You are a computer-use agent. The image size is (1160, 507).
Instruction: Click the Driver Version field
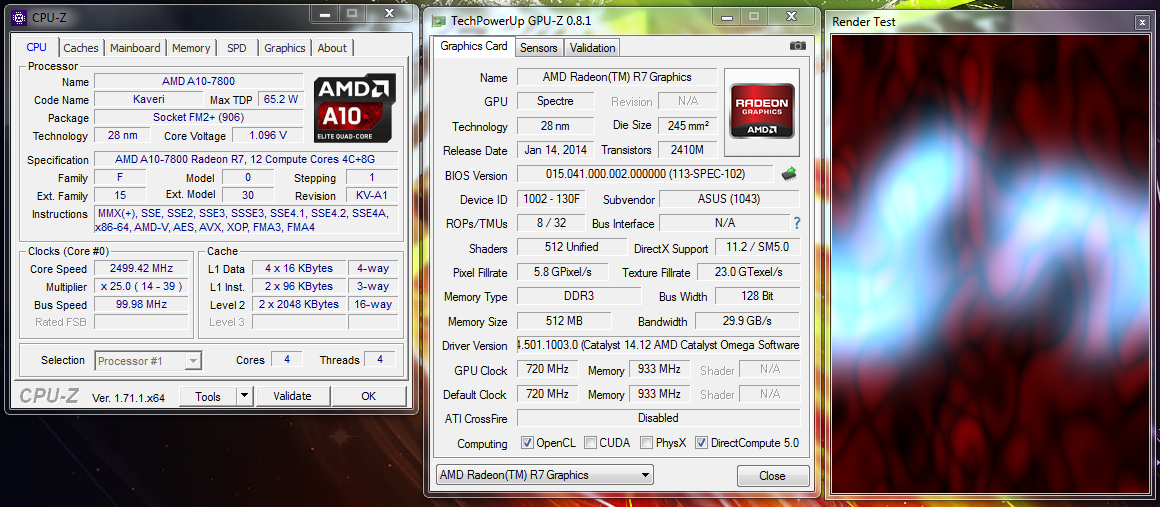pyautogui.click(x=658, y=345)
